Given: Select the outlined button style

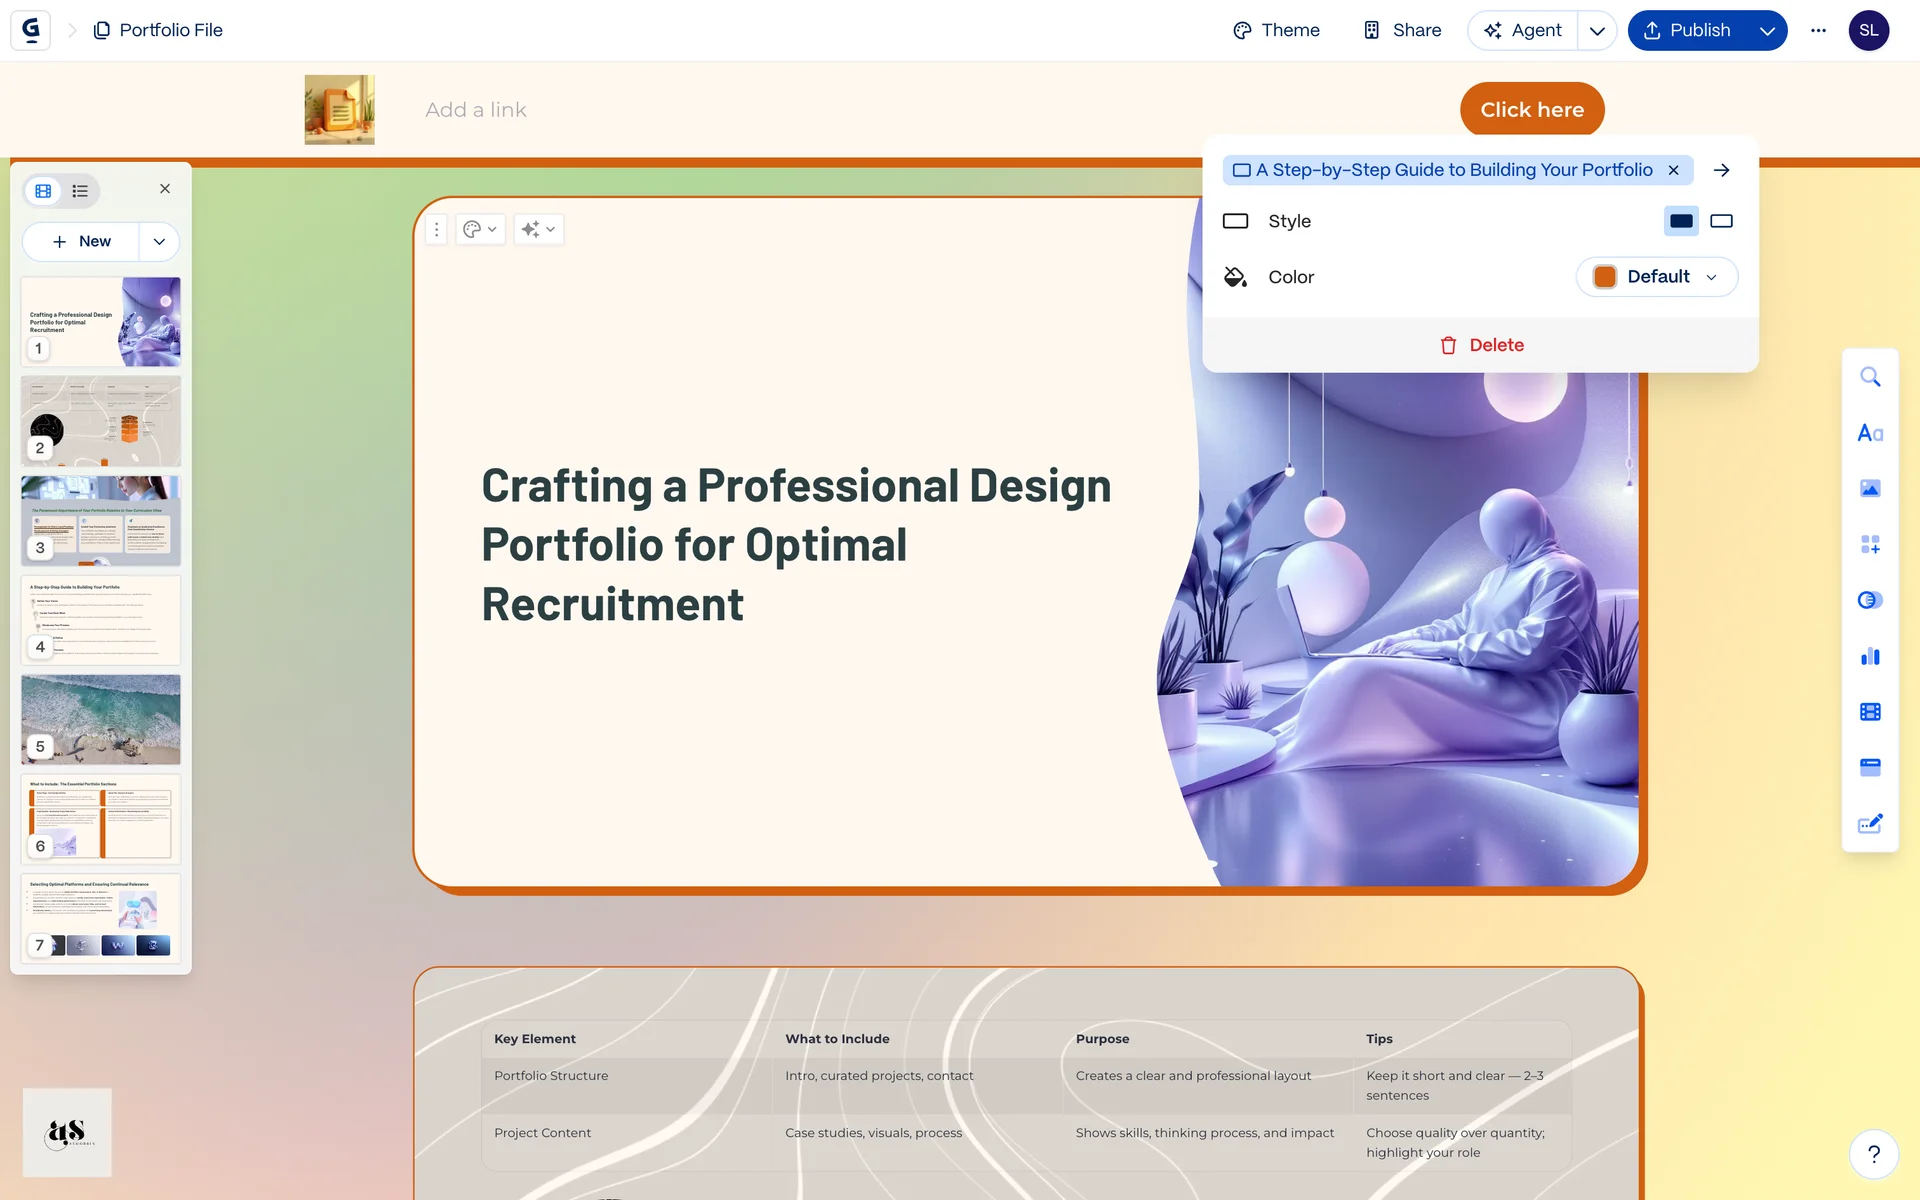Looking at the screenshot, I should click(1721, 221).
